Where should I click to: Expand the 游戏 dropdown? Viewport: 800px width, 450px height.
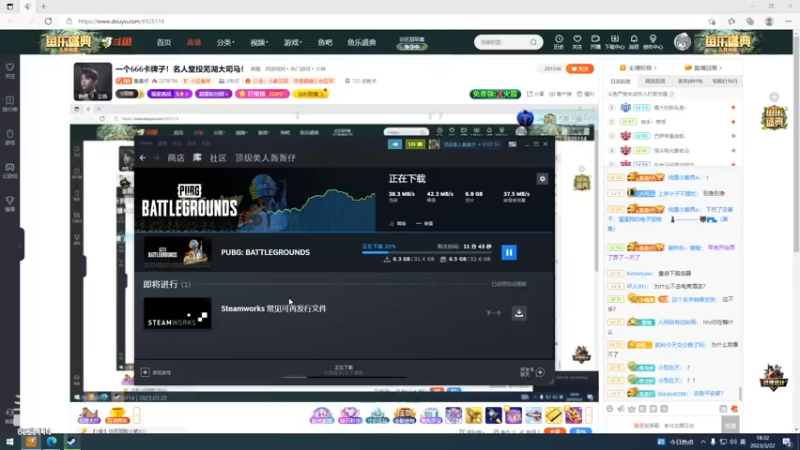coord(293,42)
